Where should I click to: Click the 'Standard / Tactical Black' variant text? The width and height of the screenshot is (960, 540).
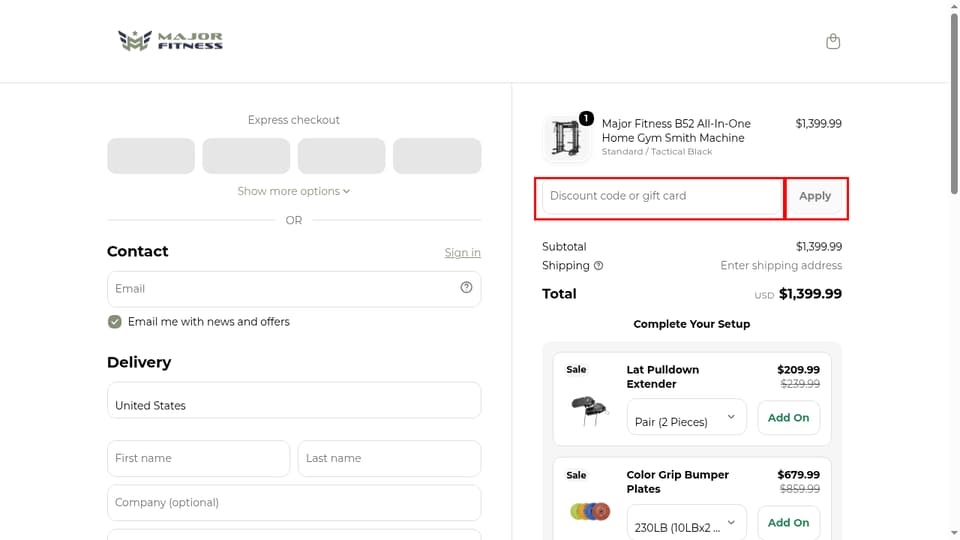coord(656,152)
